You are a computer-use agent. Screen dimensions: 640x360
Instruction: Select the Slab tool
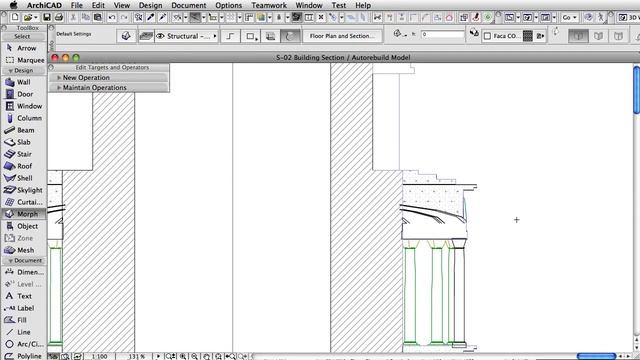point(23,142)
